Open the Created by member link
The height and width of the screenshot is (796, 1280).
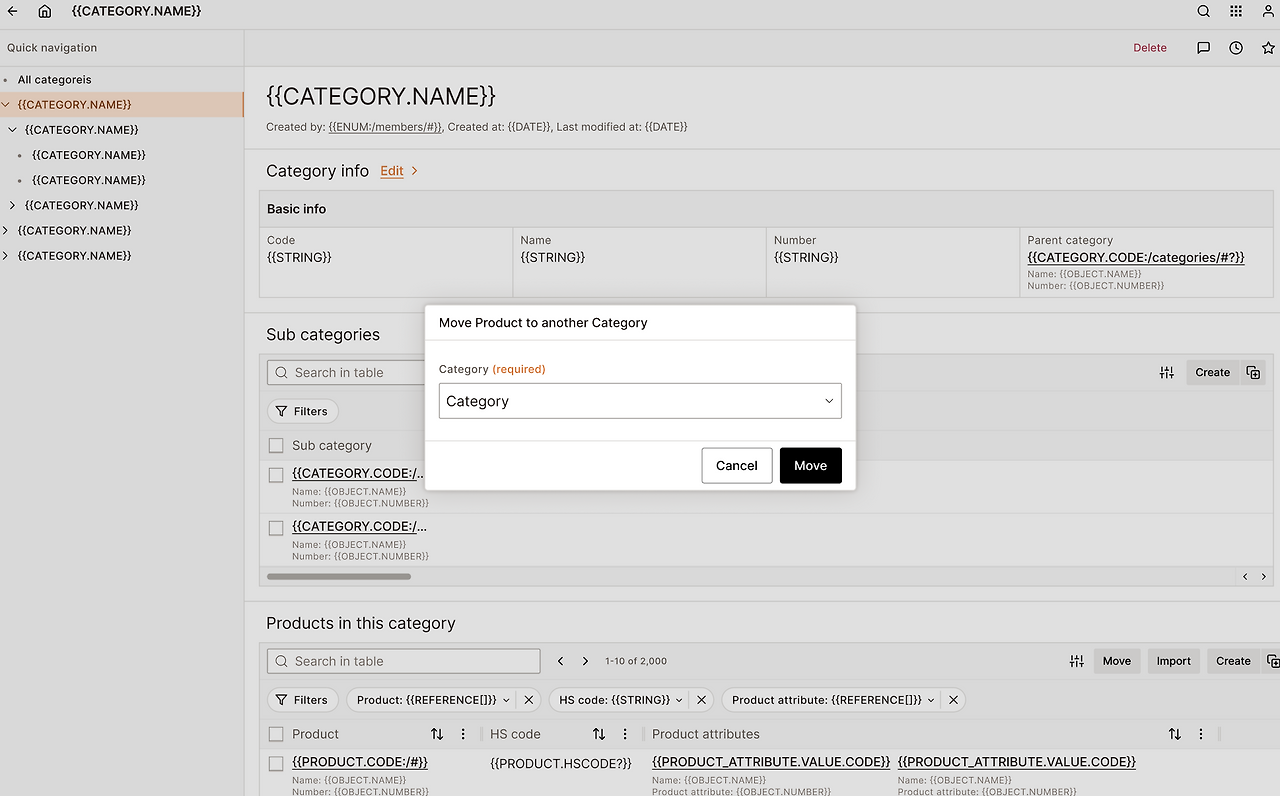click(385, 127)
